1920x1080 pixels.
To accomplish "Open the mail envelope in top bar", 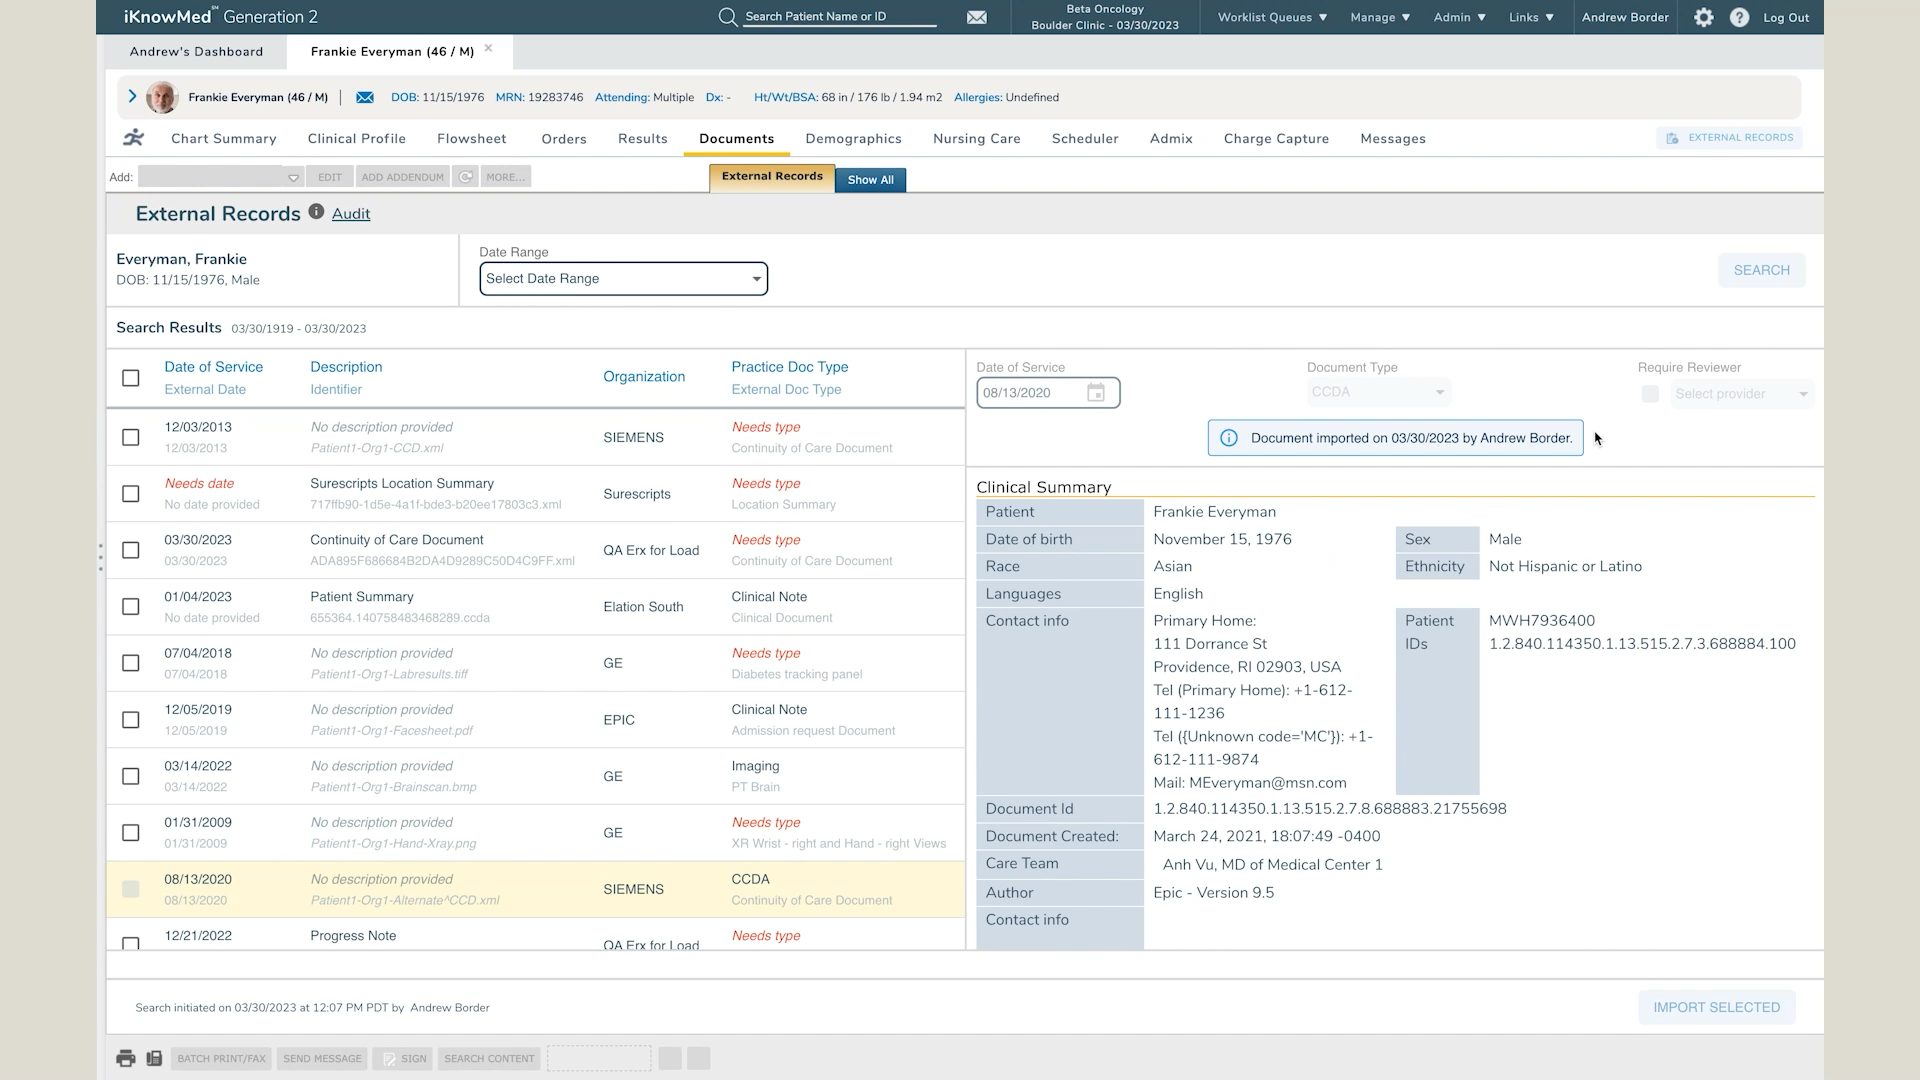I will (977, 17).
